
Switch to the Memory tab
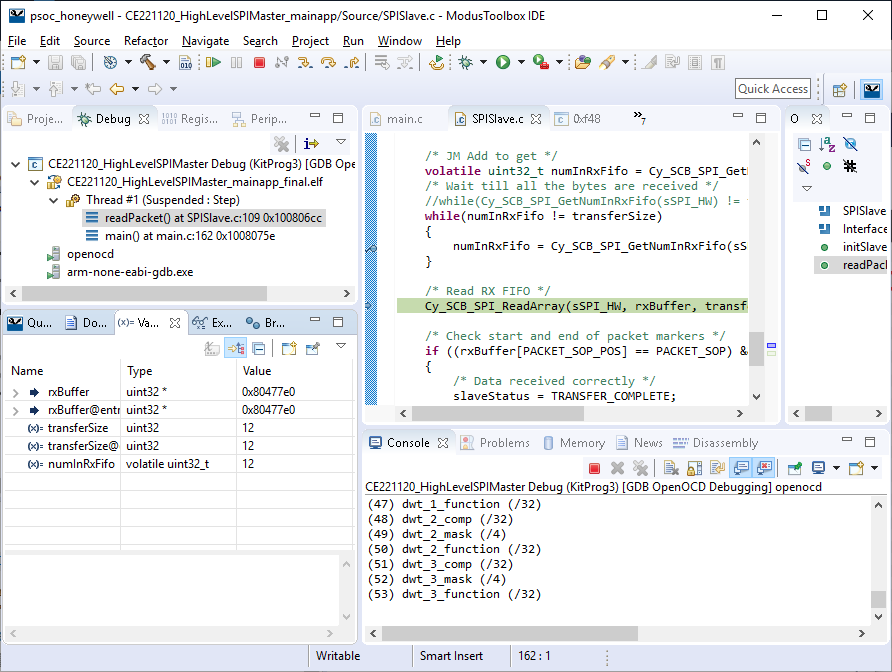(x=581, y=443)
